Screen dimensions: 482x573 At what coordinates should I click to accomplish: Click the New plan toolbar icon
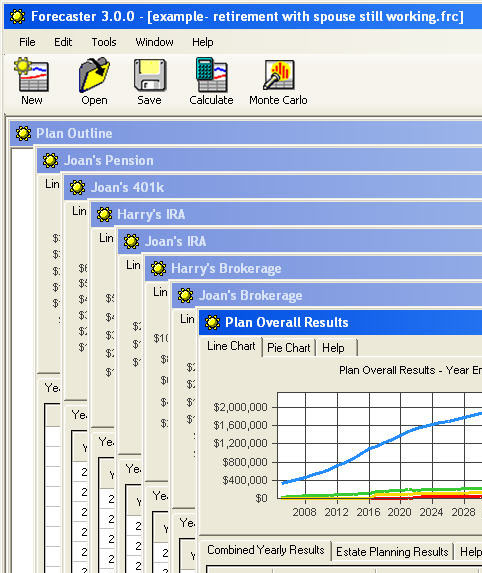(31, 75)
